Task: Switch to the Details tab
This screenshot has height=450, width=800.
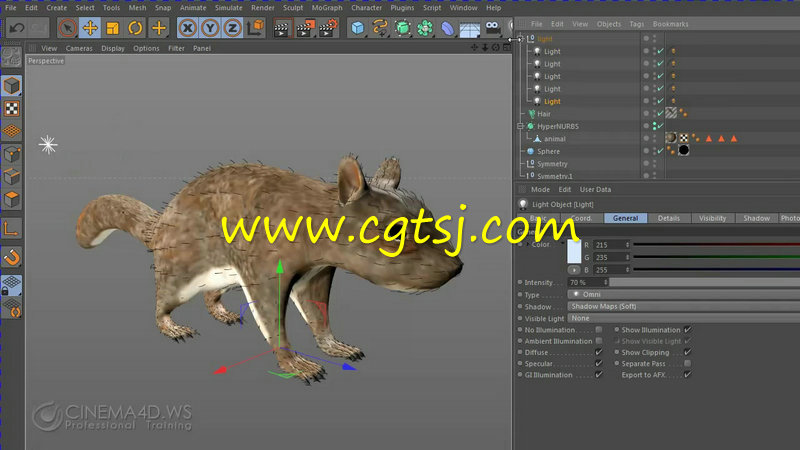Action: click(x=668, y=218)
